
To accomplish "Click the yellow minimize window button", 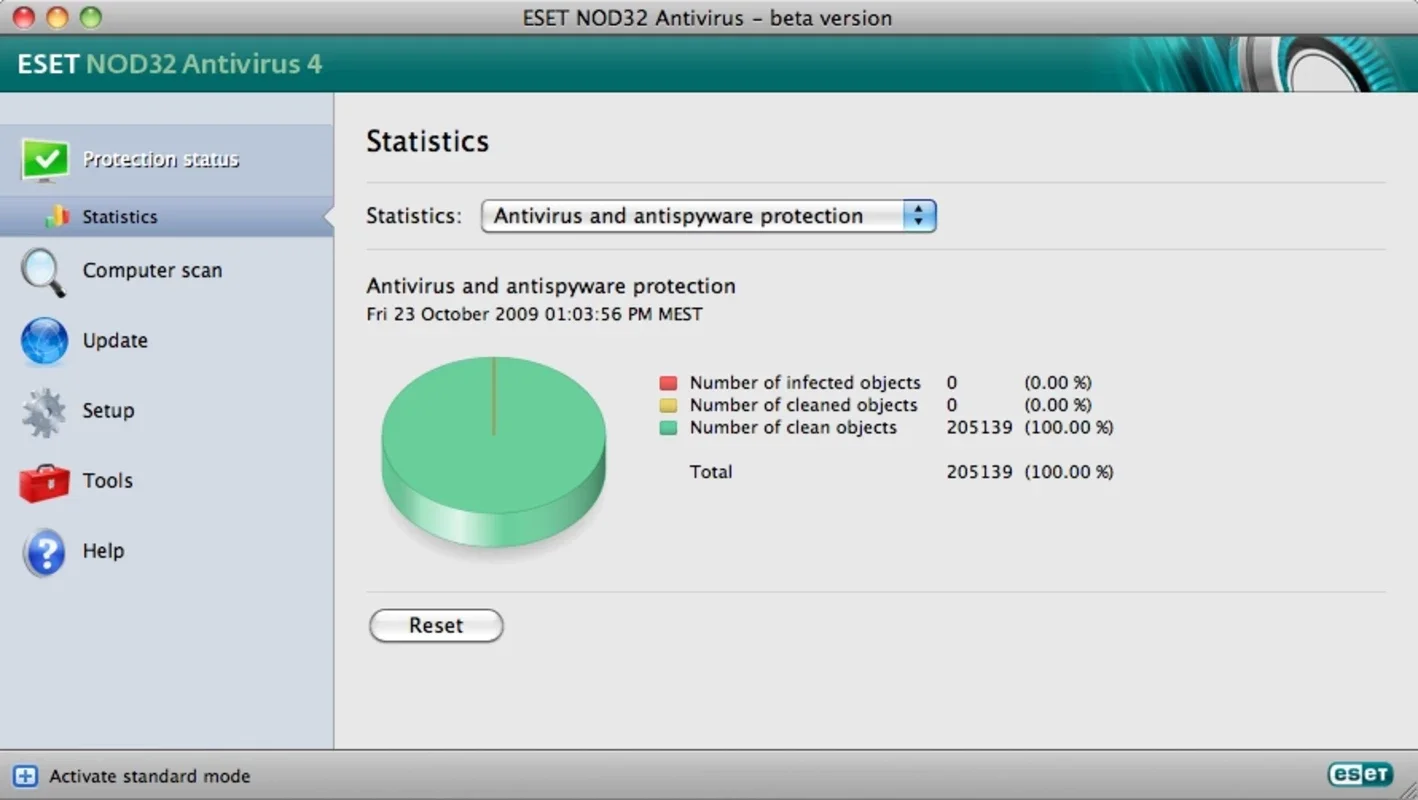I will click(x=58, y=17).
